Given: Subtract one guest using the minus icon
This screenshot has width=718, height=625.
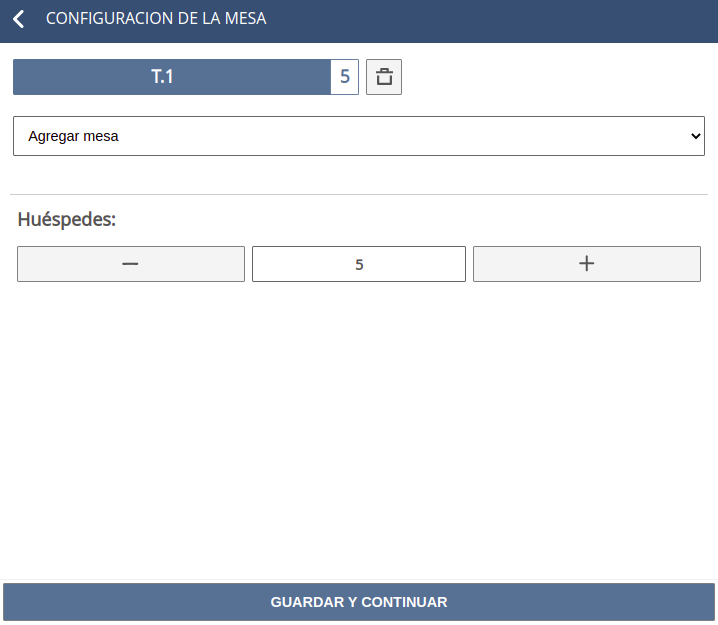Looking at the screenshot, I should point(131,264).
